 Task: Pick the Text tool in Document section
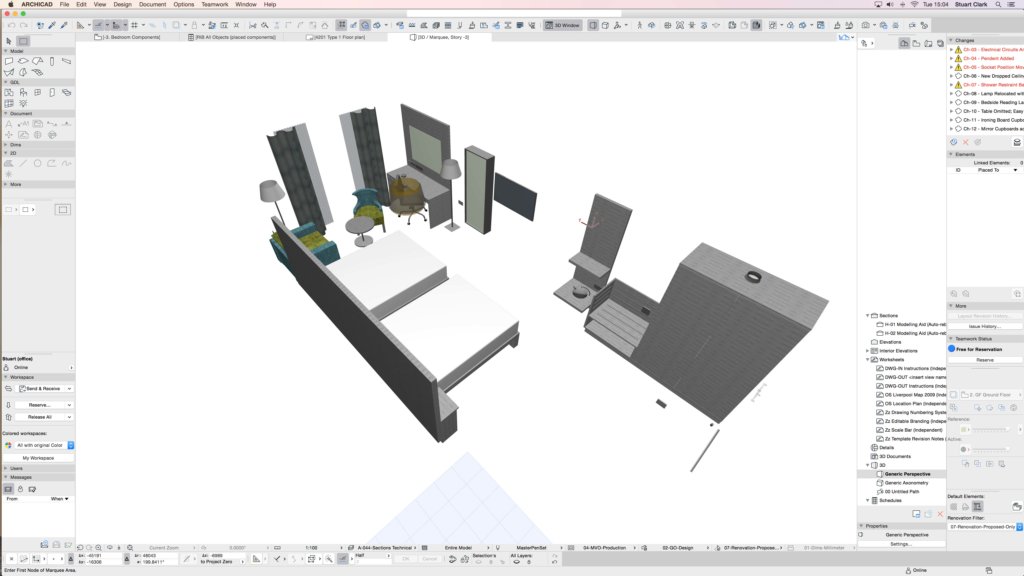click(9, 124)
